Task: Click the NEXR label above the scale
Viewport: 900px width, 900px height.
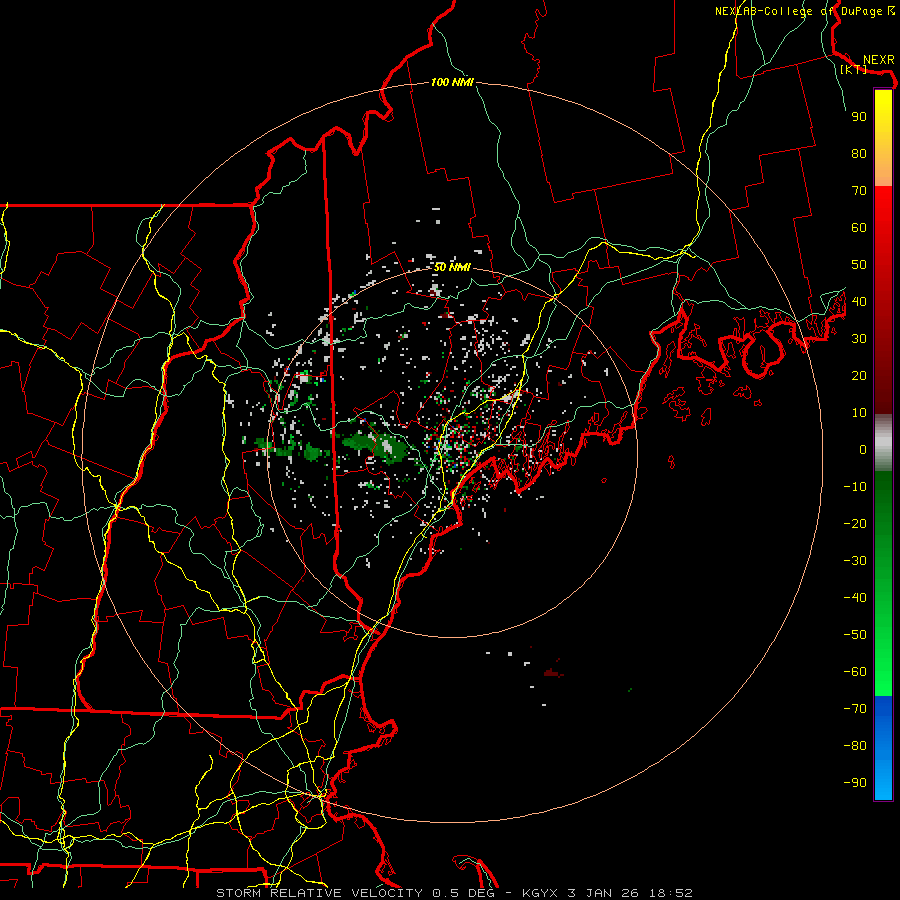Action: [x=878, y=60]
